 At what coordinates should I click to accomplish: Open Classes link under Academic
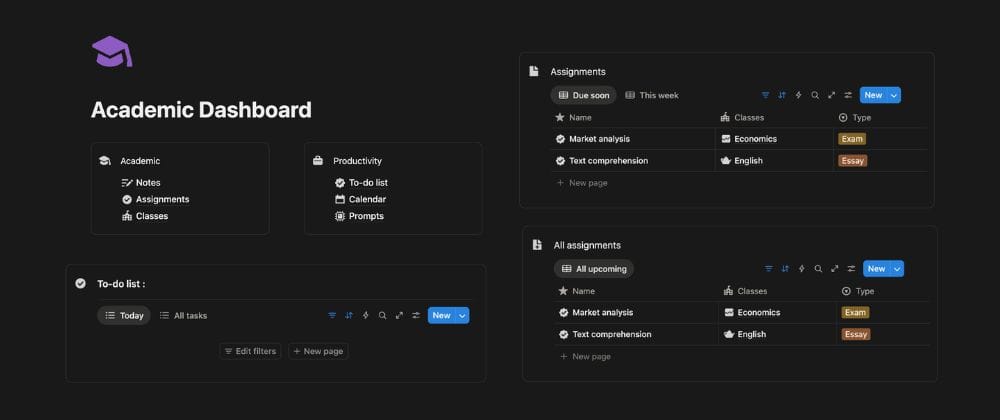(x=145, y=216)
